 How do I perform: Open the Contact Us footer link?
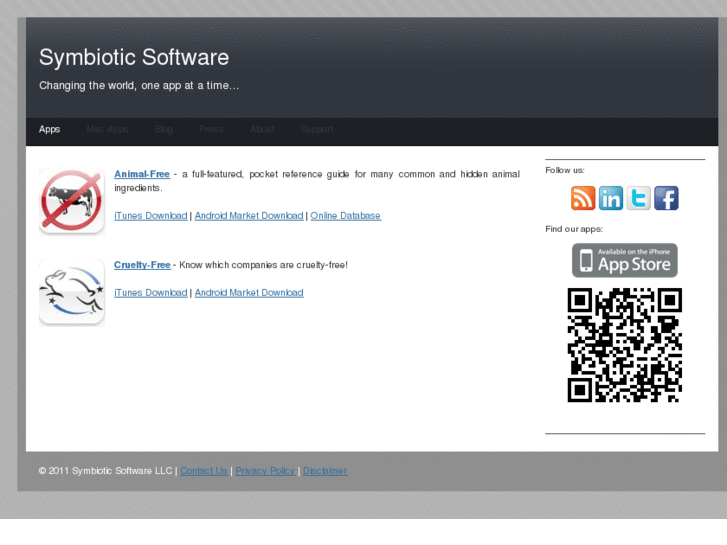click(x=204, y=471)
